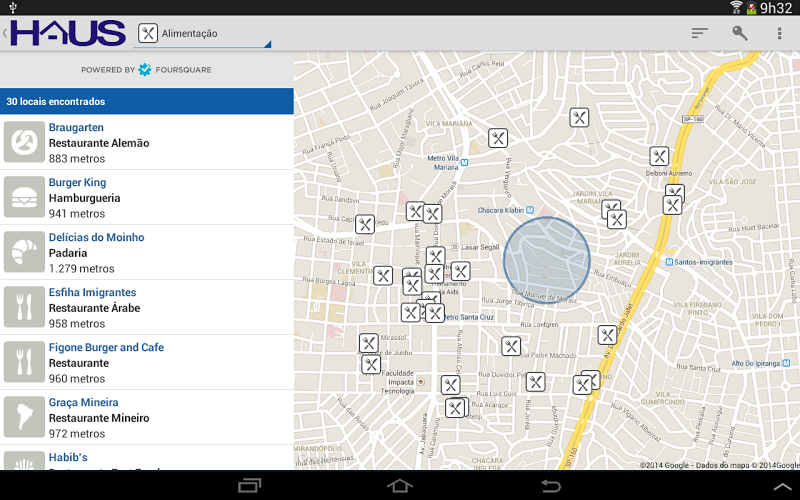This screenshot has width=800, height=500.
Task: Open Graça Mineira venue
Action: click(147, 418)
